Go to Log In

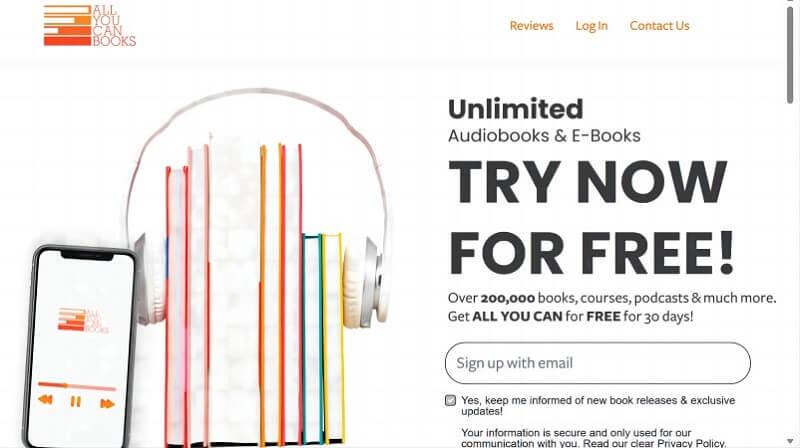pos(591,26)
